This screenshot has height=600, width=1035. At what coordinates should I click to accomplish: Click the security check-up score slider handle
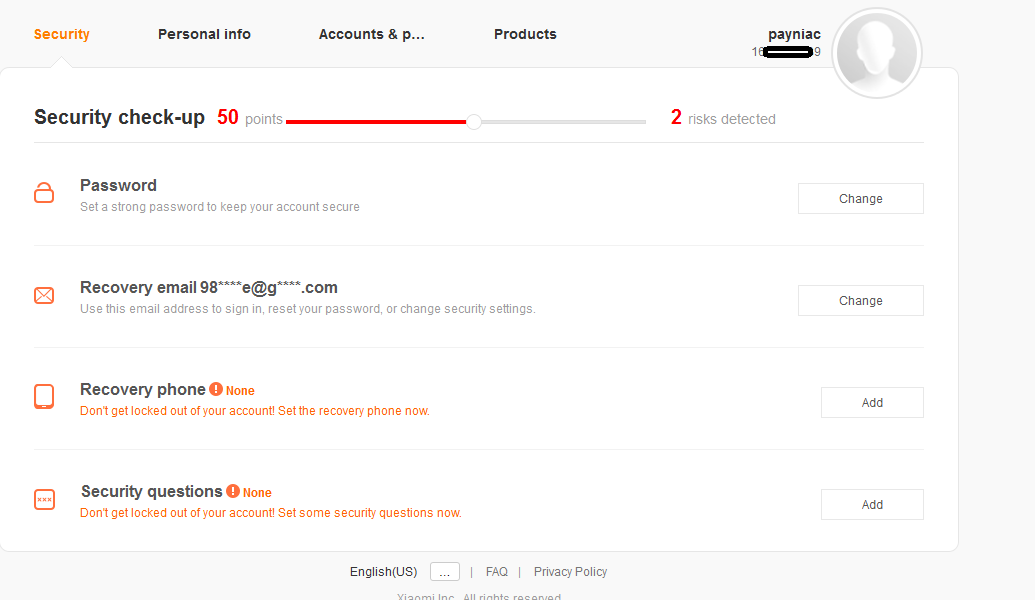(x=474, y=122)
